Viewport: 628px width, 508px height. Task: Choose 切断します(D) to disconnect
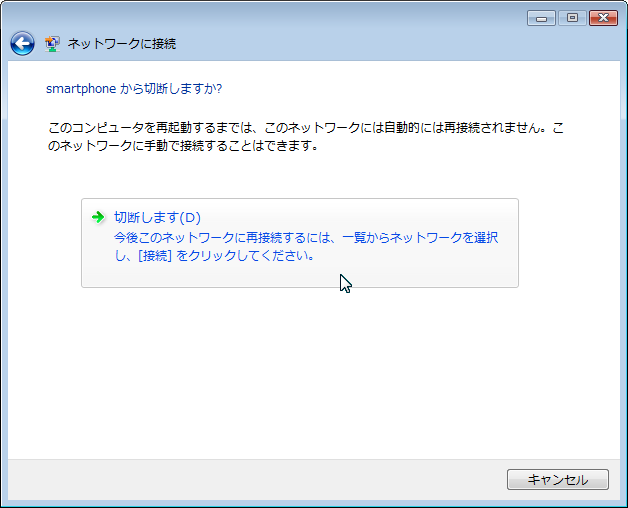click(300, 243)
